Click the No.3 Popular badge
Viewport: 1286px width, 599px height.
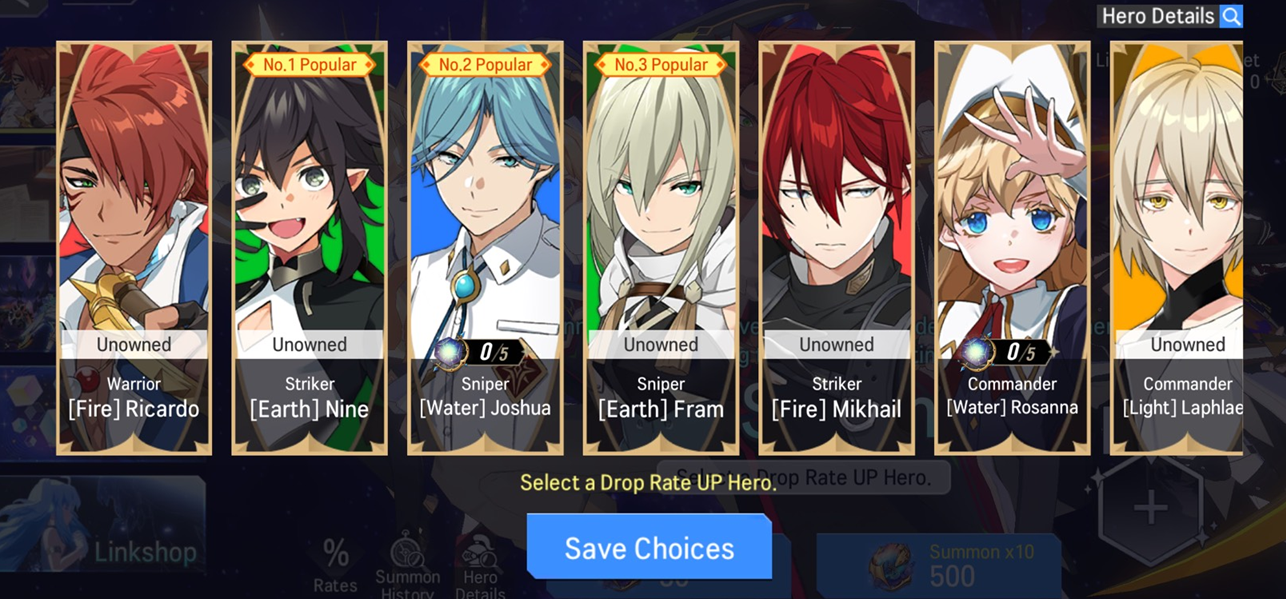pos(661,65)
